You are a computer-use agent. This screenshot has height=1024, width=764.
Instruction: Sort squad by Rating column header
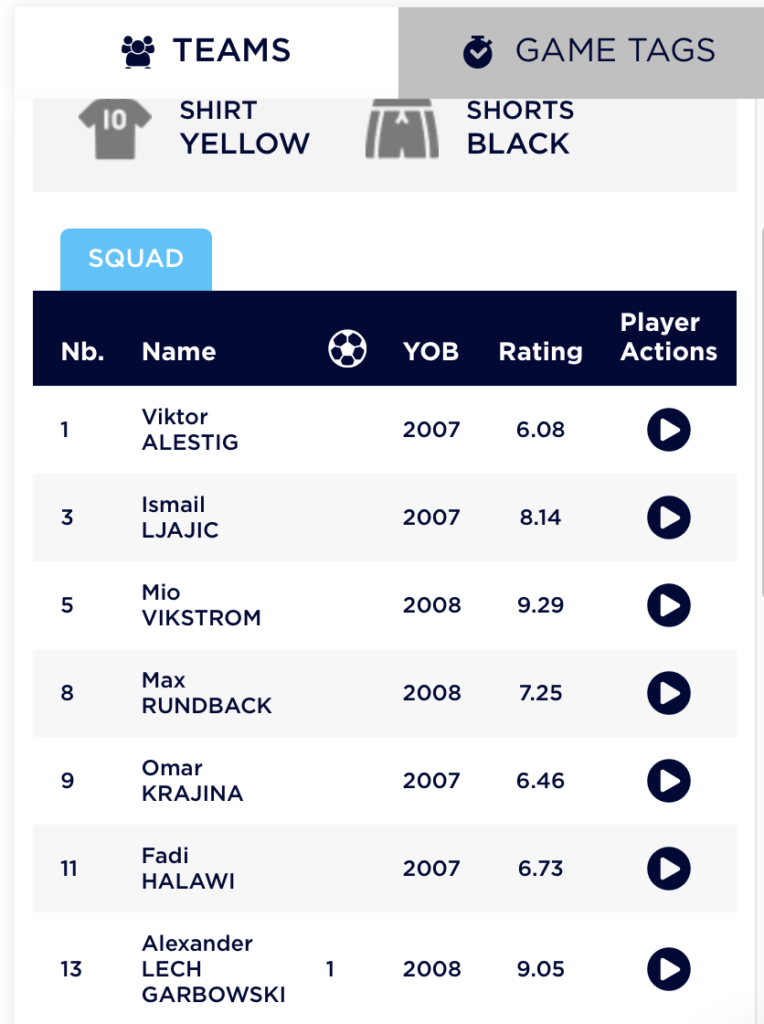(541, 351)
